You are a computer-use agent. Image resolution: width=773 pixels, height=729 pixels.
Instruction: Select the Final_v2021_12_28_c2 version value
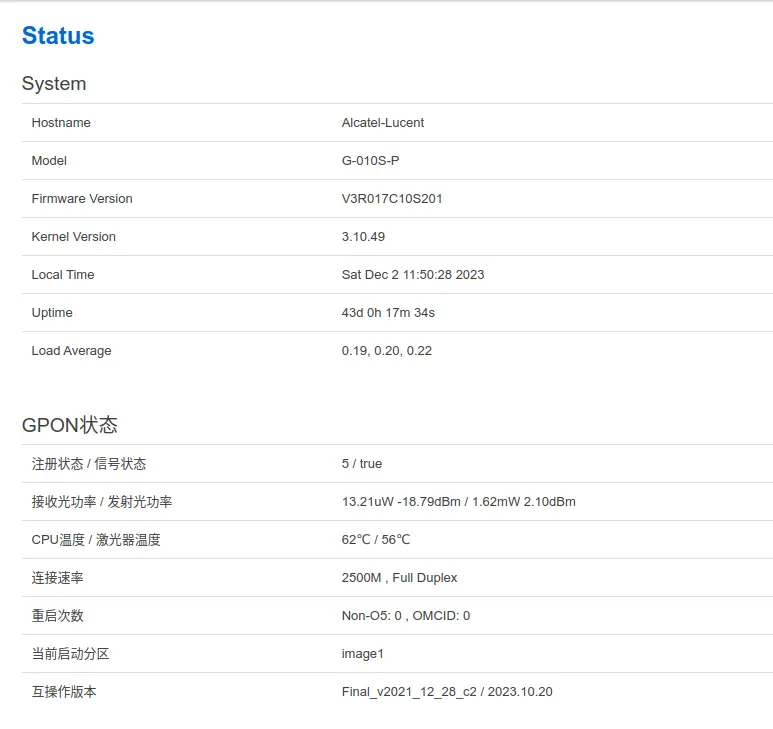pyautogui.click(x=409, y=692)
